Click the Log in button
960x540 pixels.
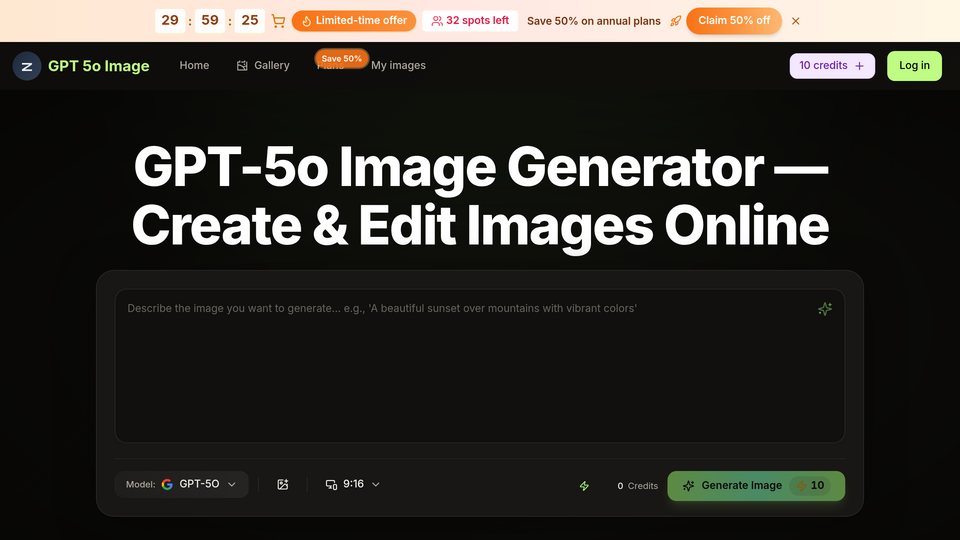pyautogui.click(x=914, y=66)
